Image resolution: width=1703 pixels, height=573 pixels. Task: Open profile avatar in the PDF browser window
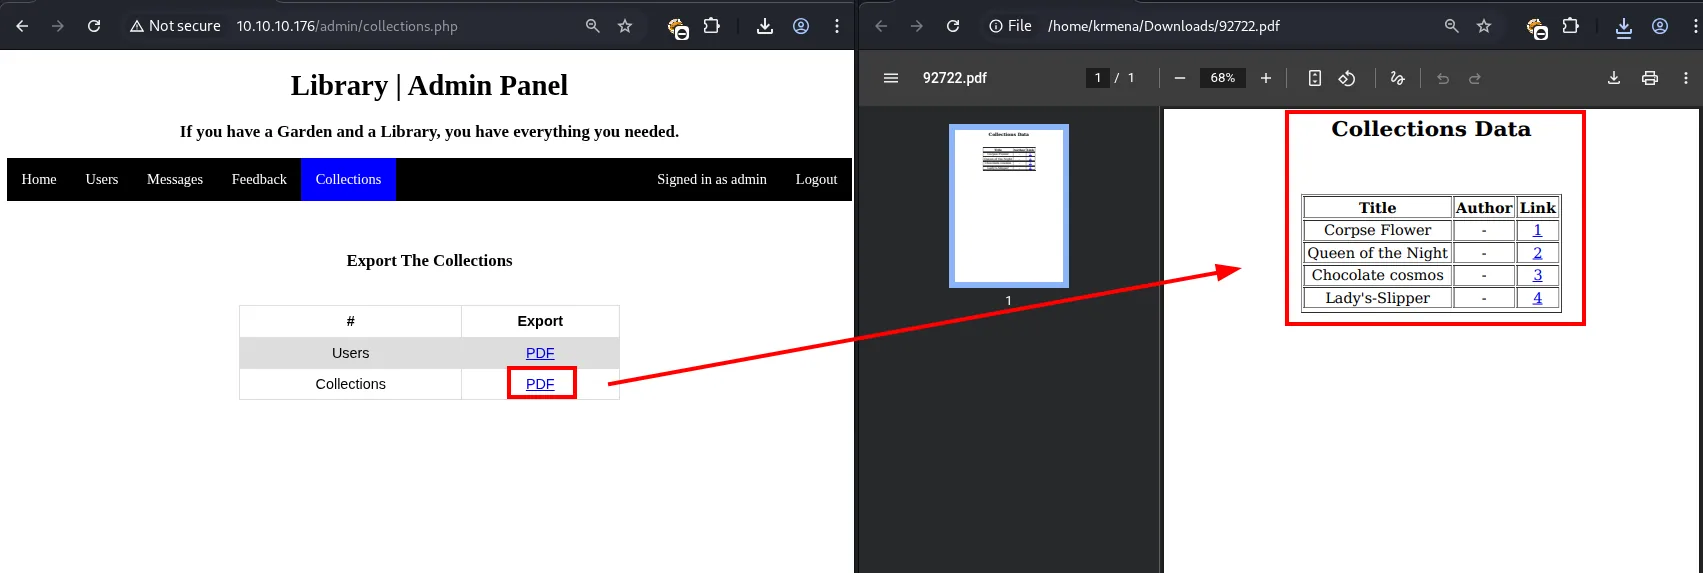(1660, 26)
